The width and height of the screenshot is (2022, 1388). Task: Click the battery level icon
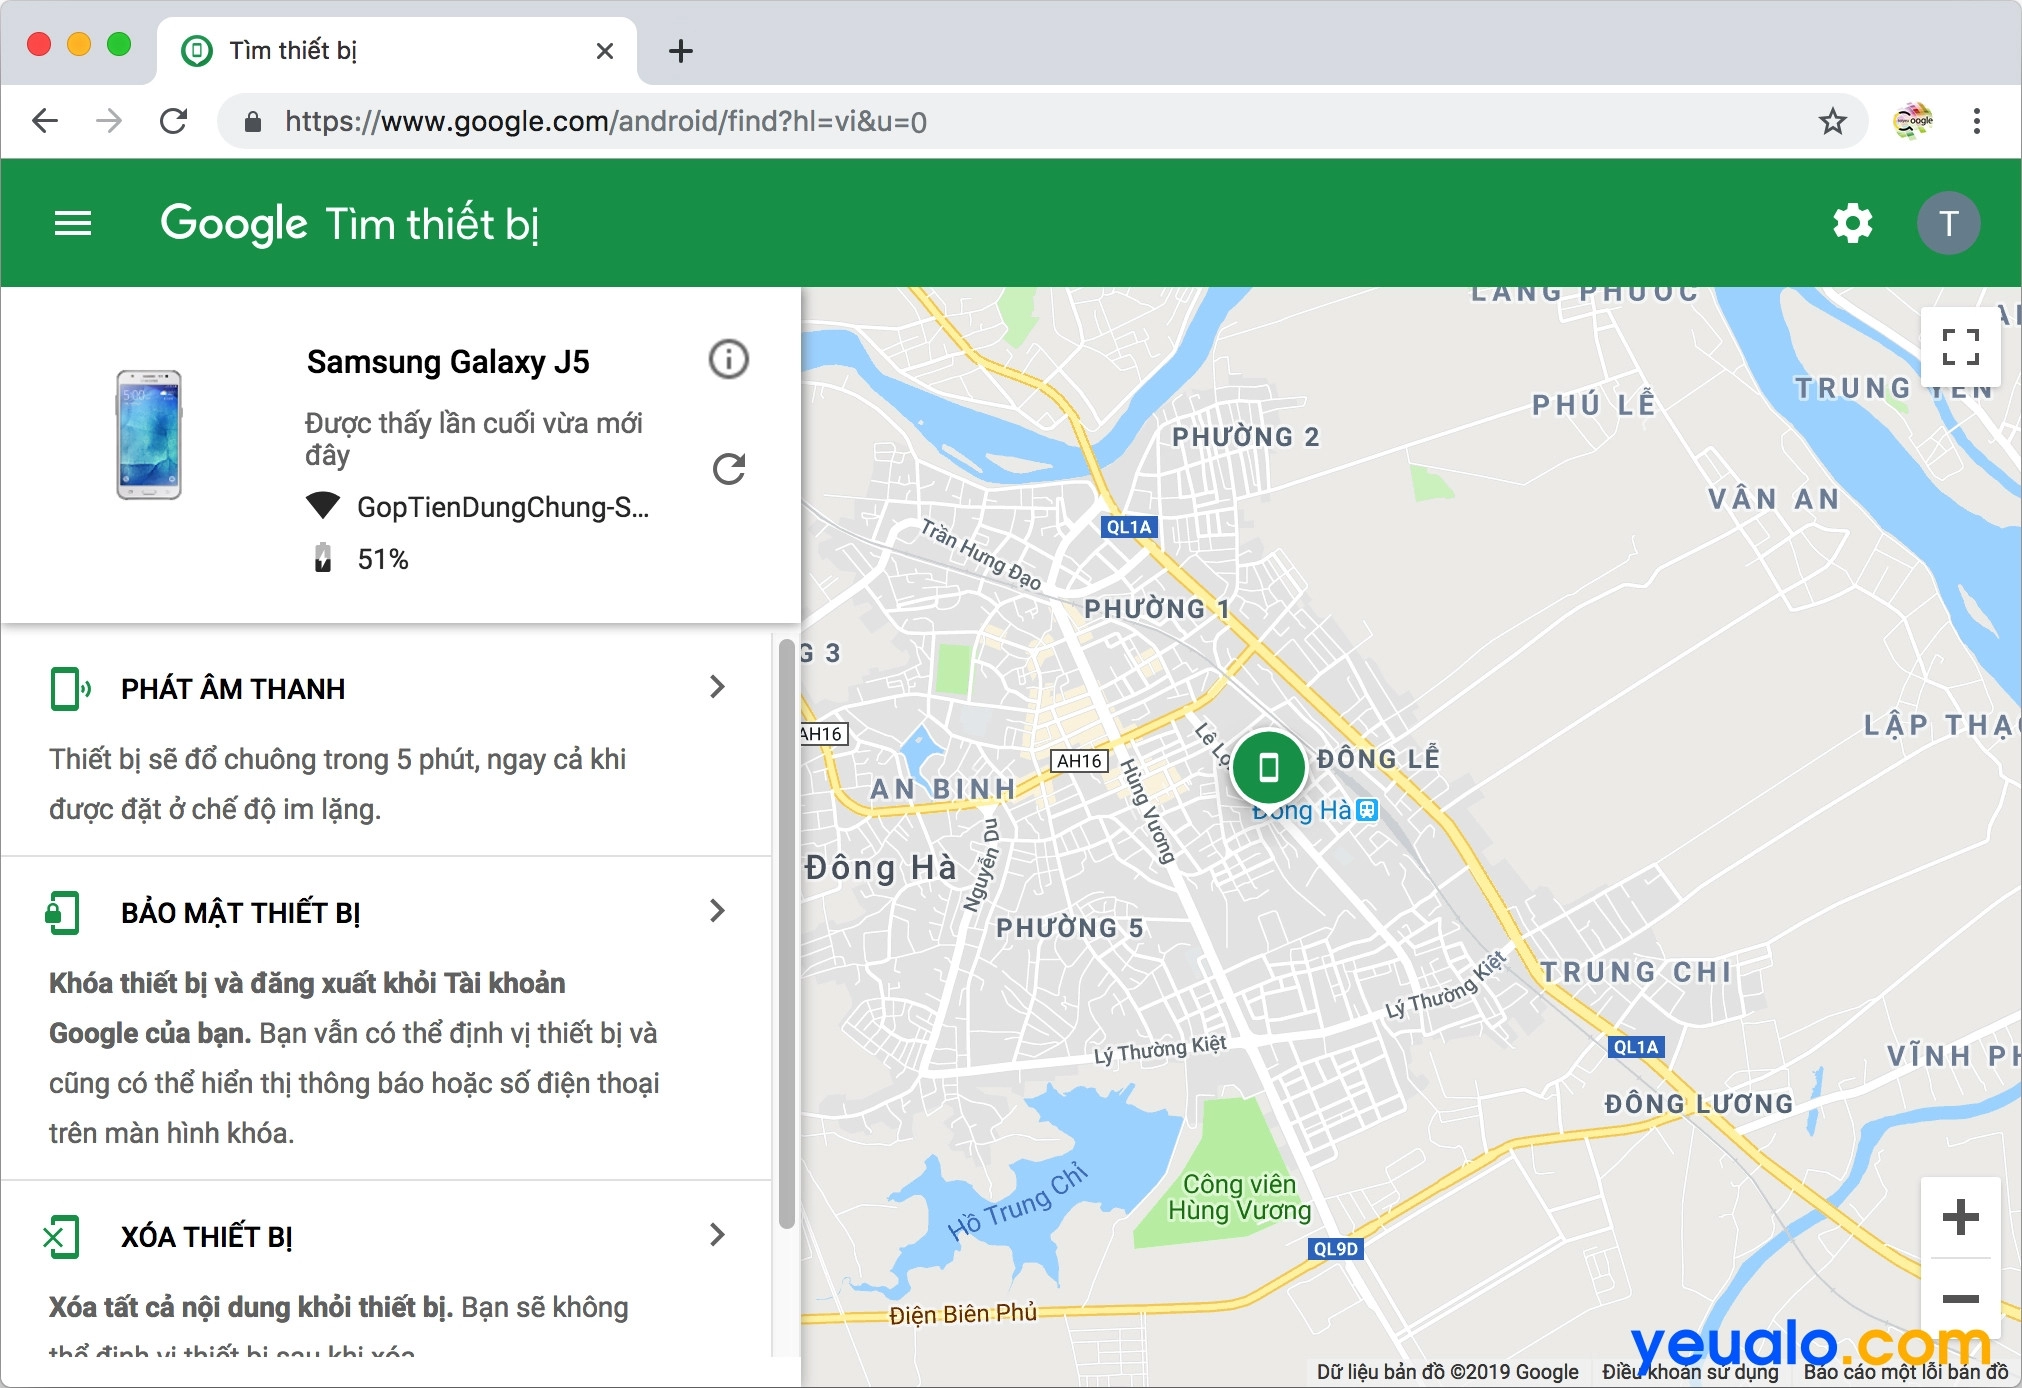point(323,558)
